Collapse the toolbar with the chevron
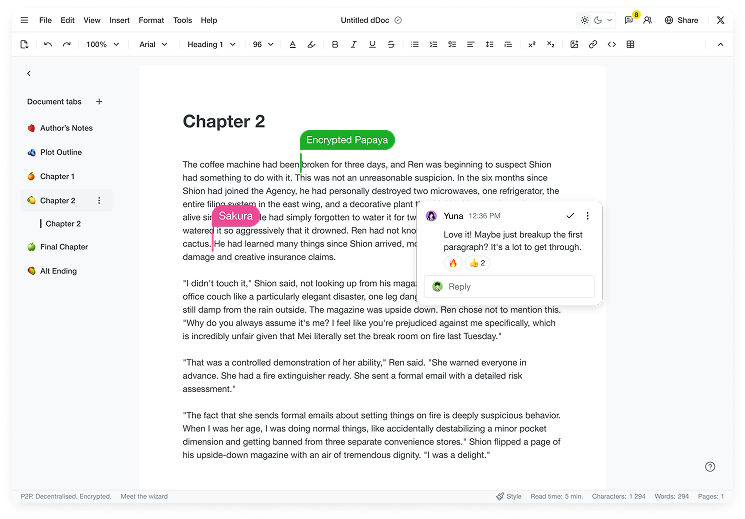The image size is (745, 519). coord(720,44)
